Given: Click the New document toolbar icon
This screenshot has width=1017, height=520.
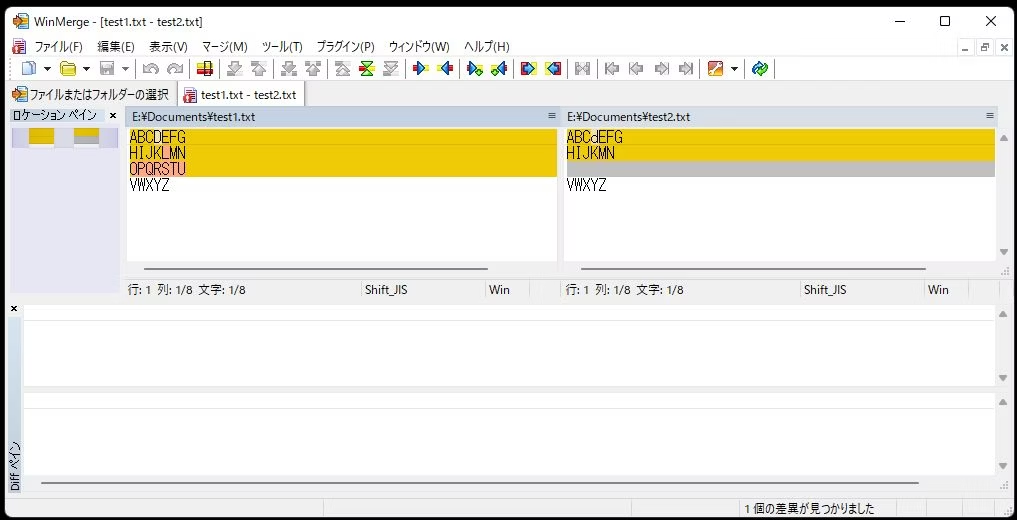Looking at the screenshot, I should coord(29,68).
